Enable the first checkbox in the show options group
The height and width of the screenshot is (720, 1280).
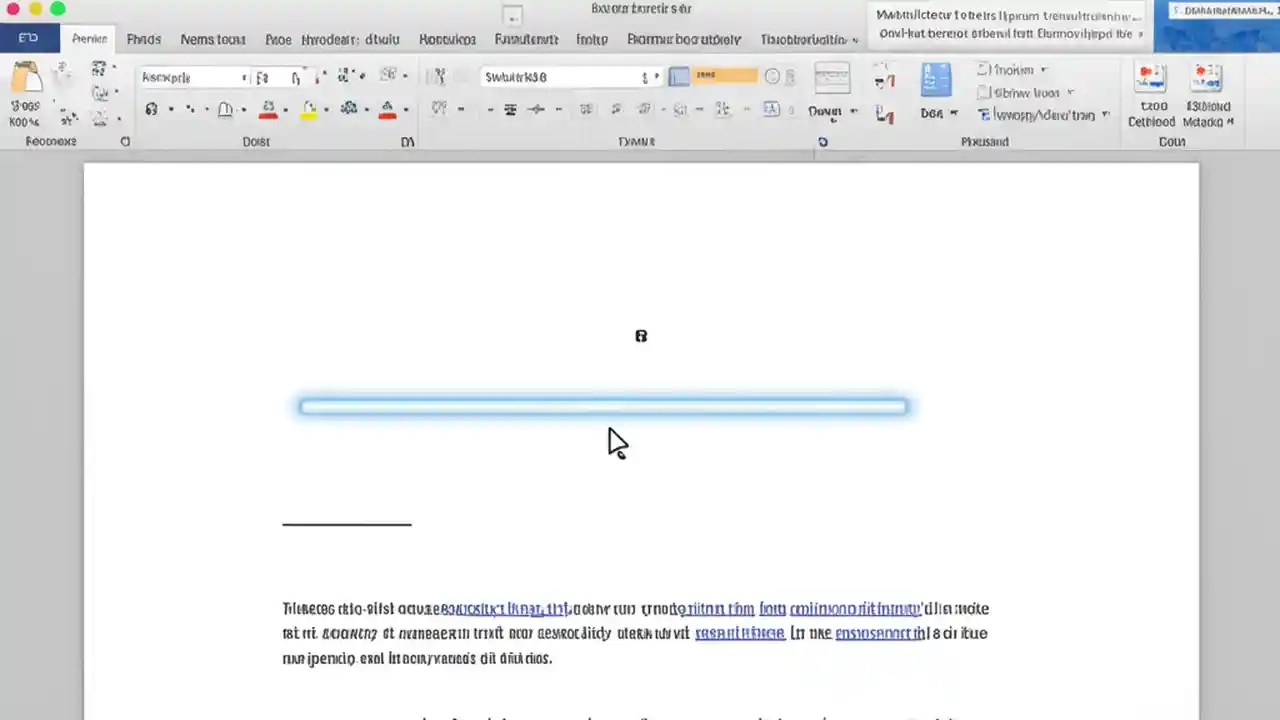tap(982, 69)
